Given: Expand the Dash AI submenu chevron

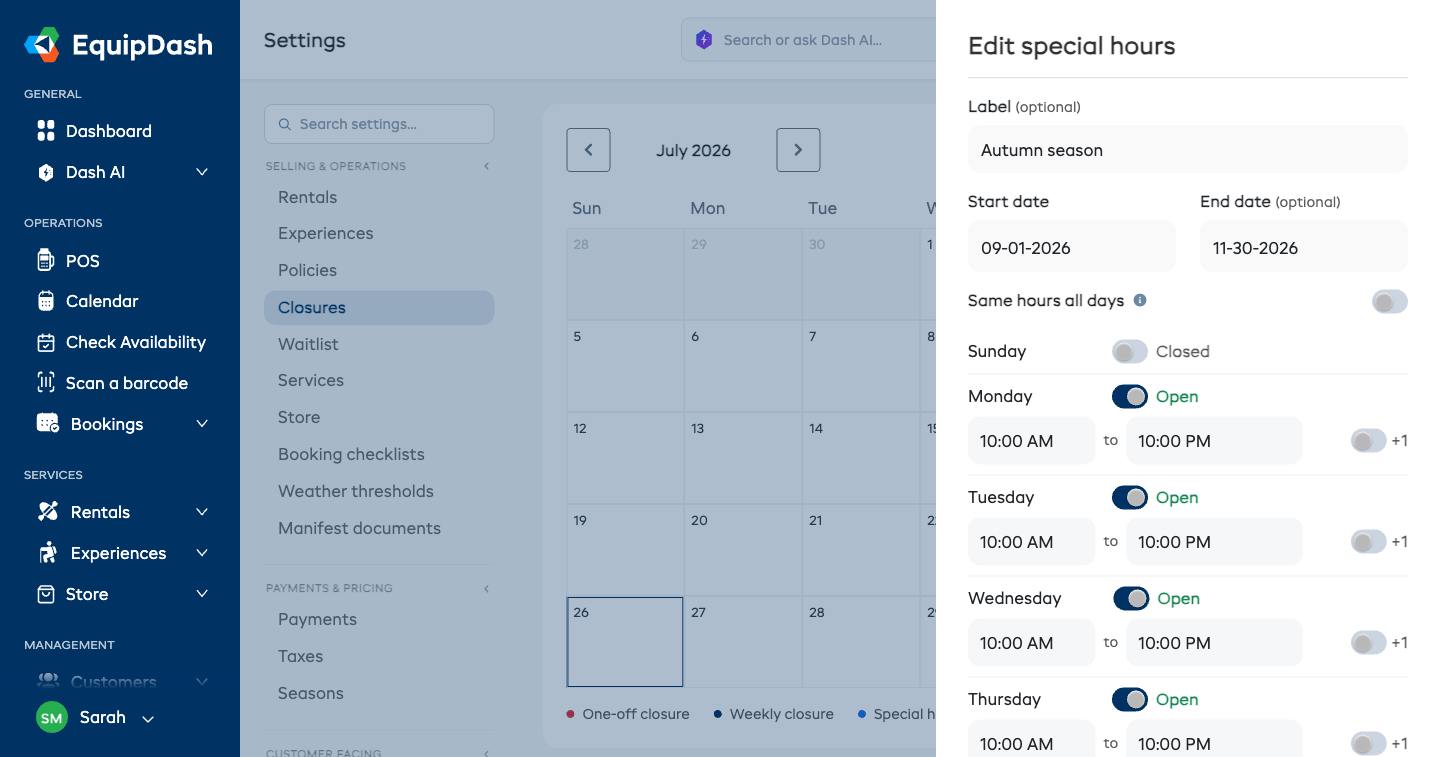Looking at the screenshot, I should pyautogui.click(x=202, y=172).
